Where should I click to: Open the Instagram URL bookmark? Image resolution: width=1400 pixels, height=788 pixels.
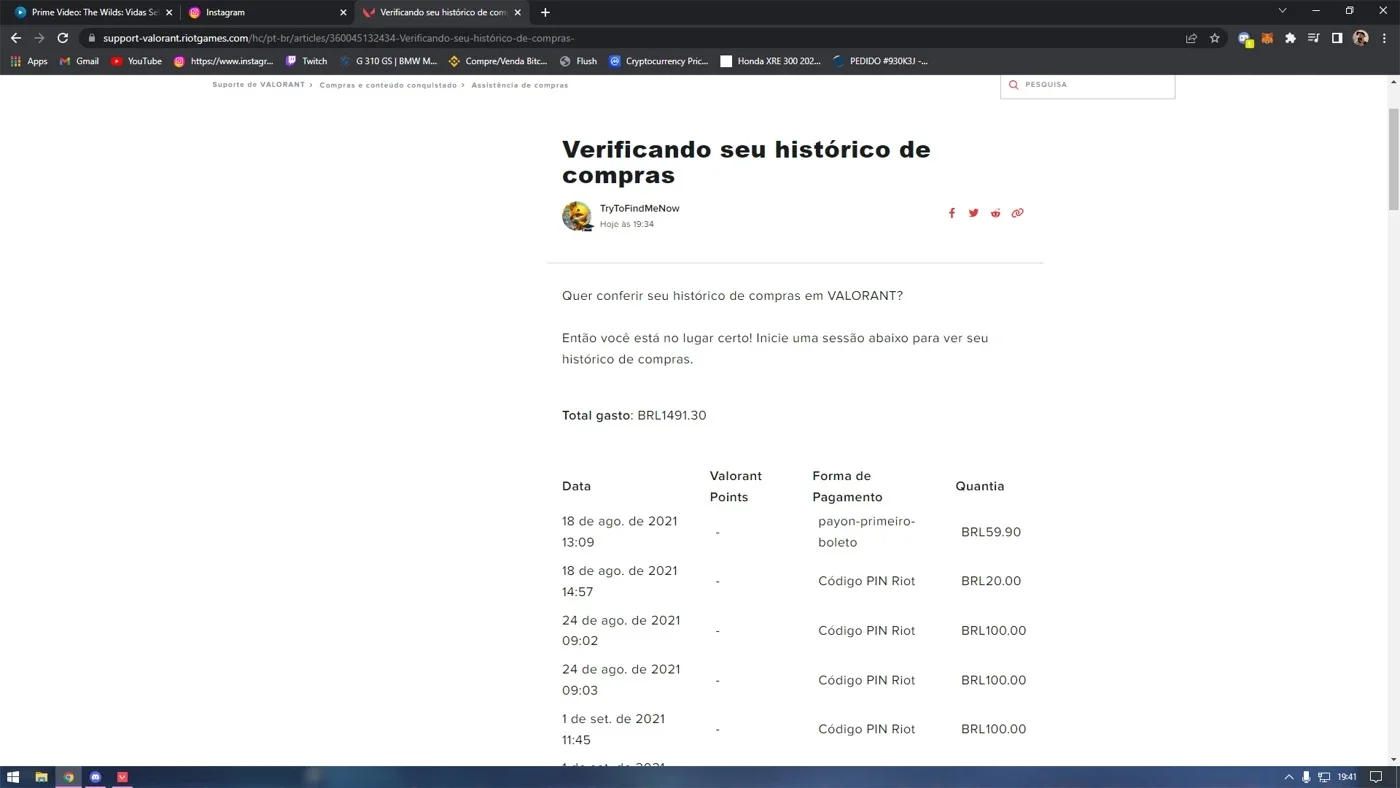pos(223,61)
